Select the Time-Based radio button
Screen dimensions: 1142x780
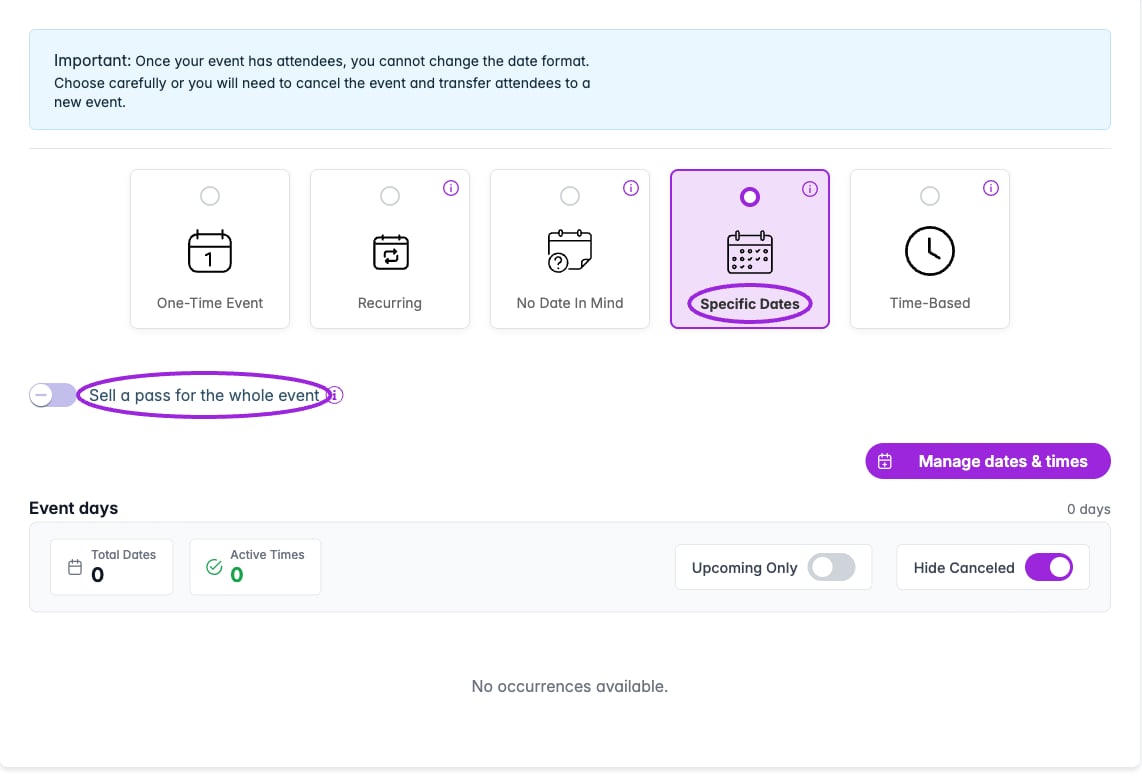(929, 196)
